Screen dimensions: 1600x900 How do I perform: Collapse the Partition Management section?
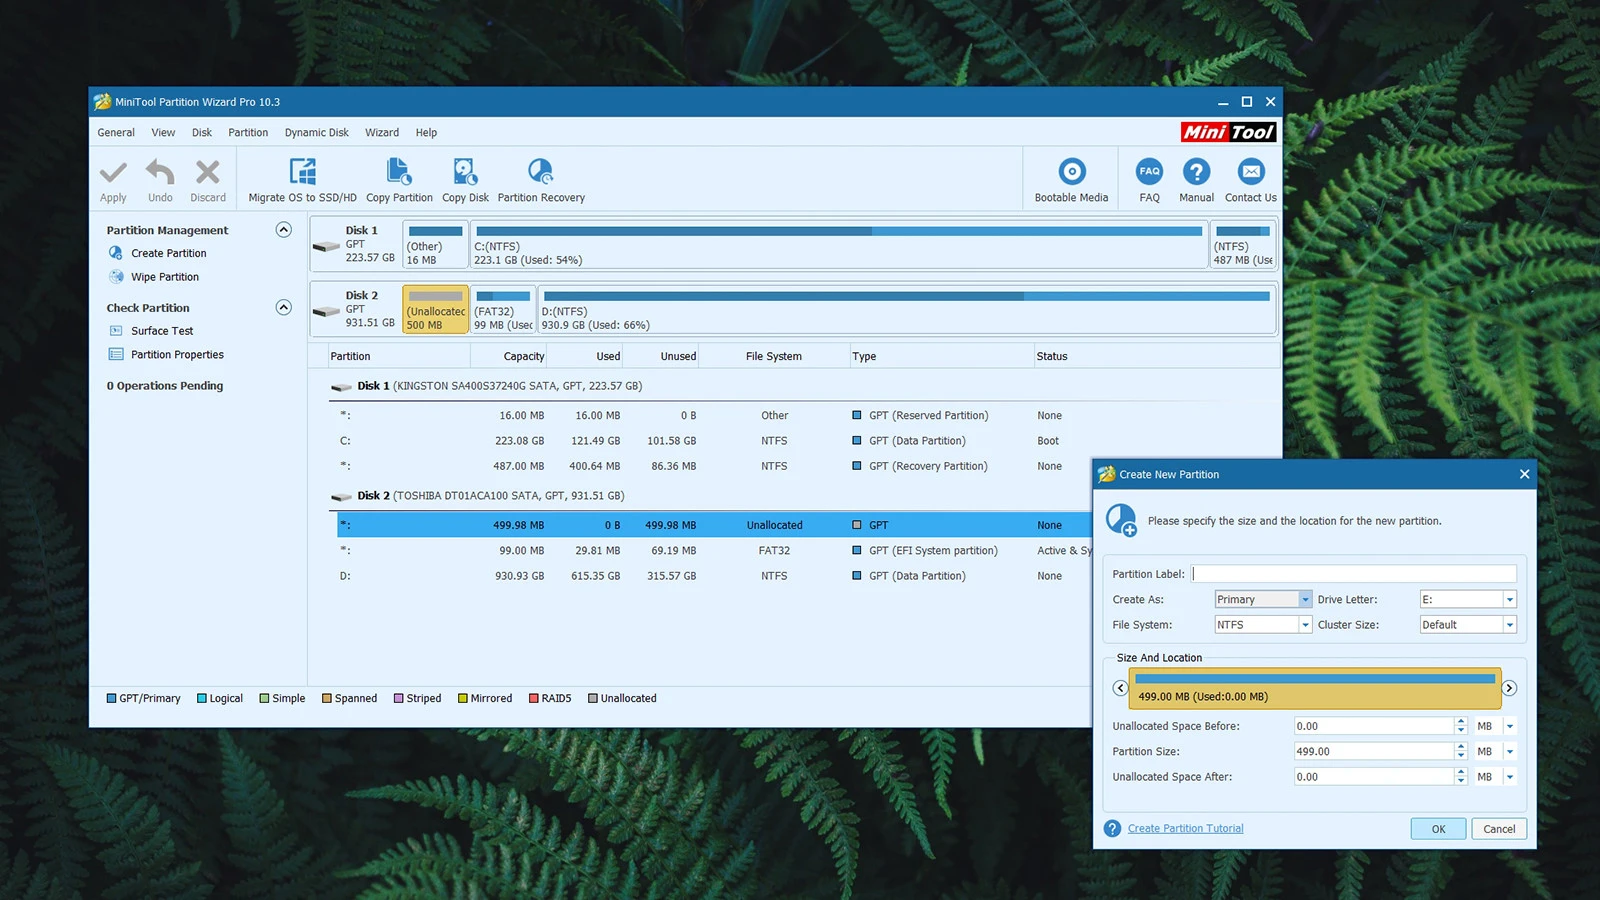click(x=284, y=230)
